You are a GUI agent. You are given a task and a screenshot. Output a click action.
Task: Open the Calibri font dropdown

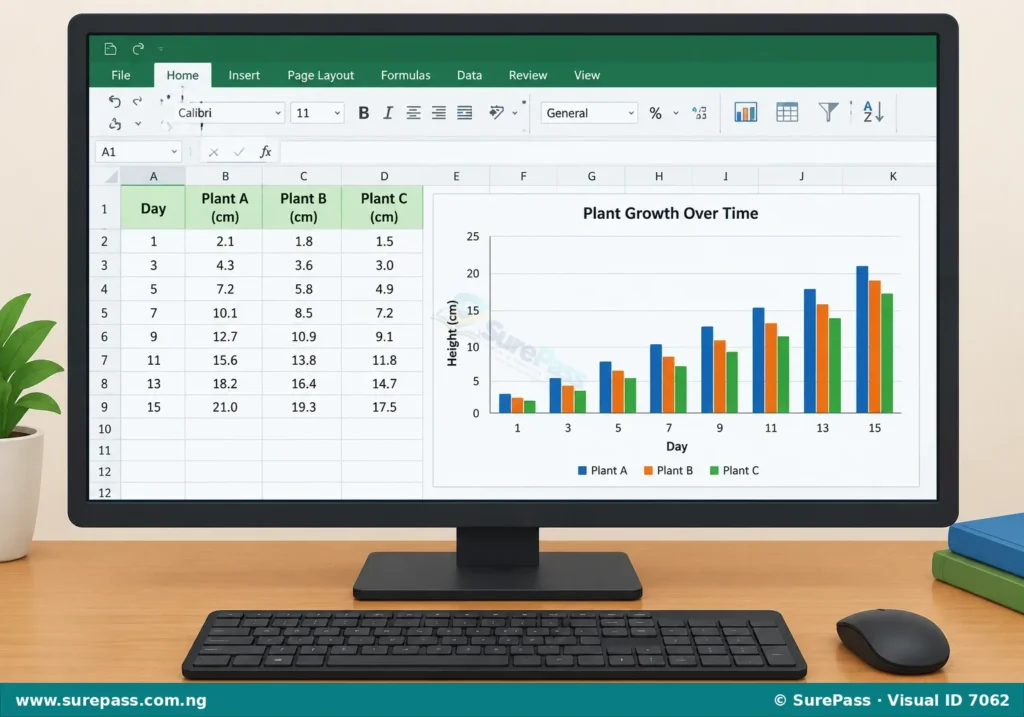[278, 113]
